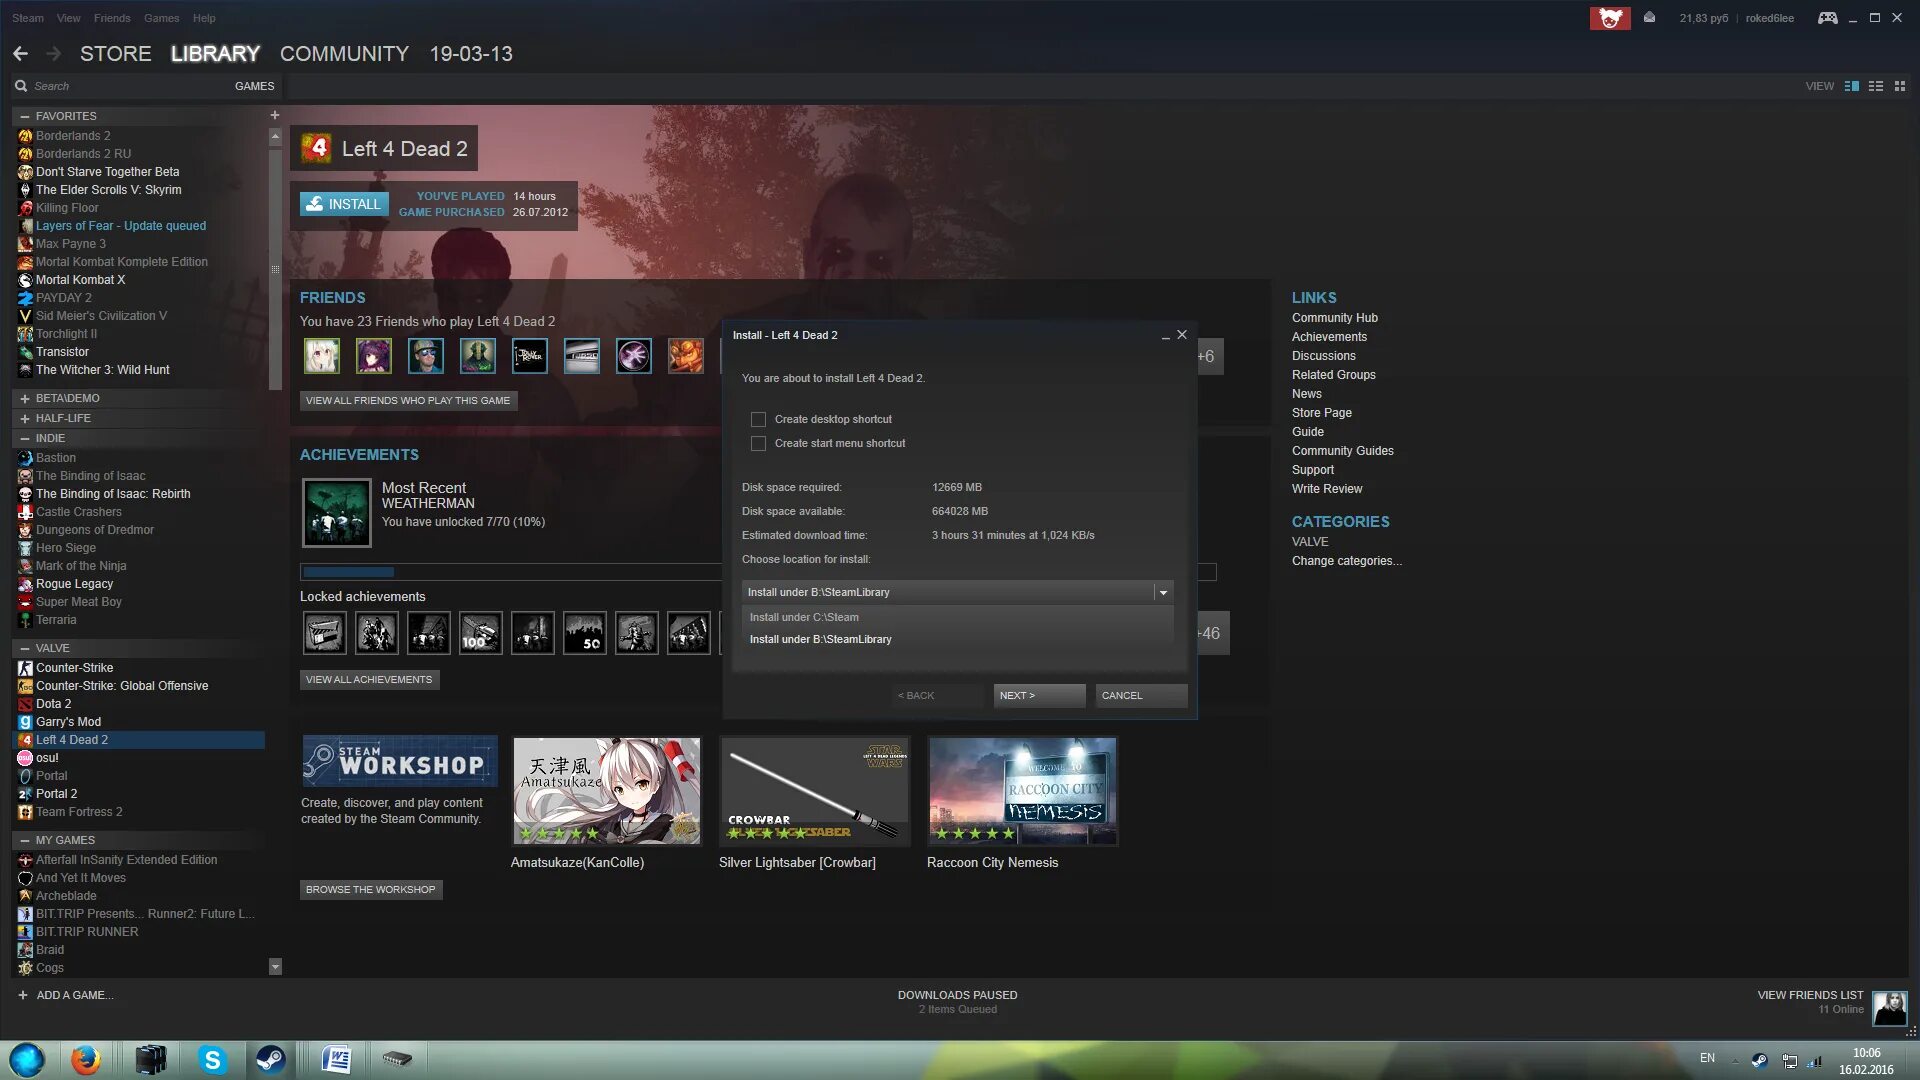Switch to detail view icon
The height and width of the screenshot is (1080, 1920).
(1852, 86)
